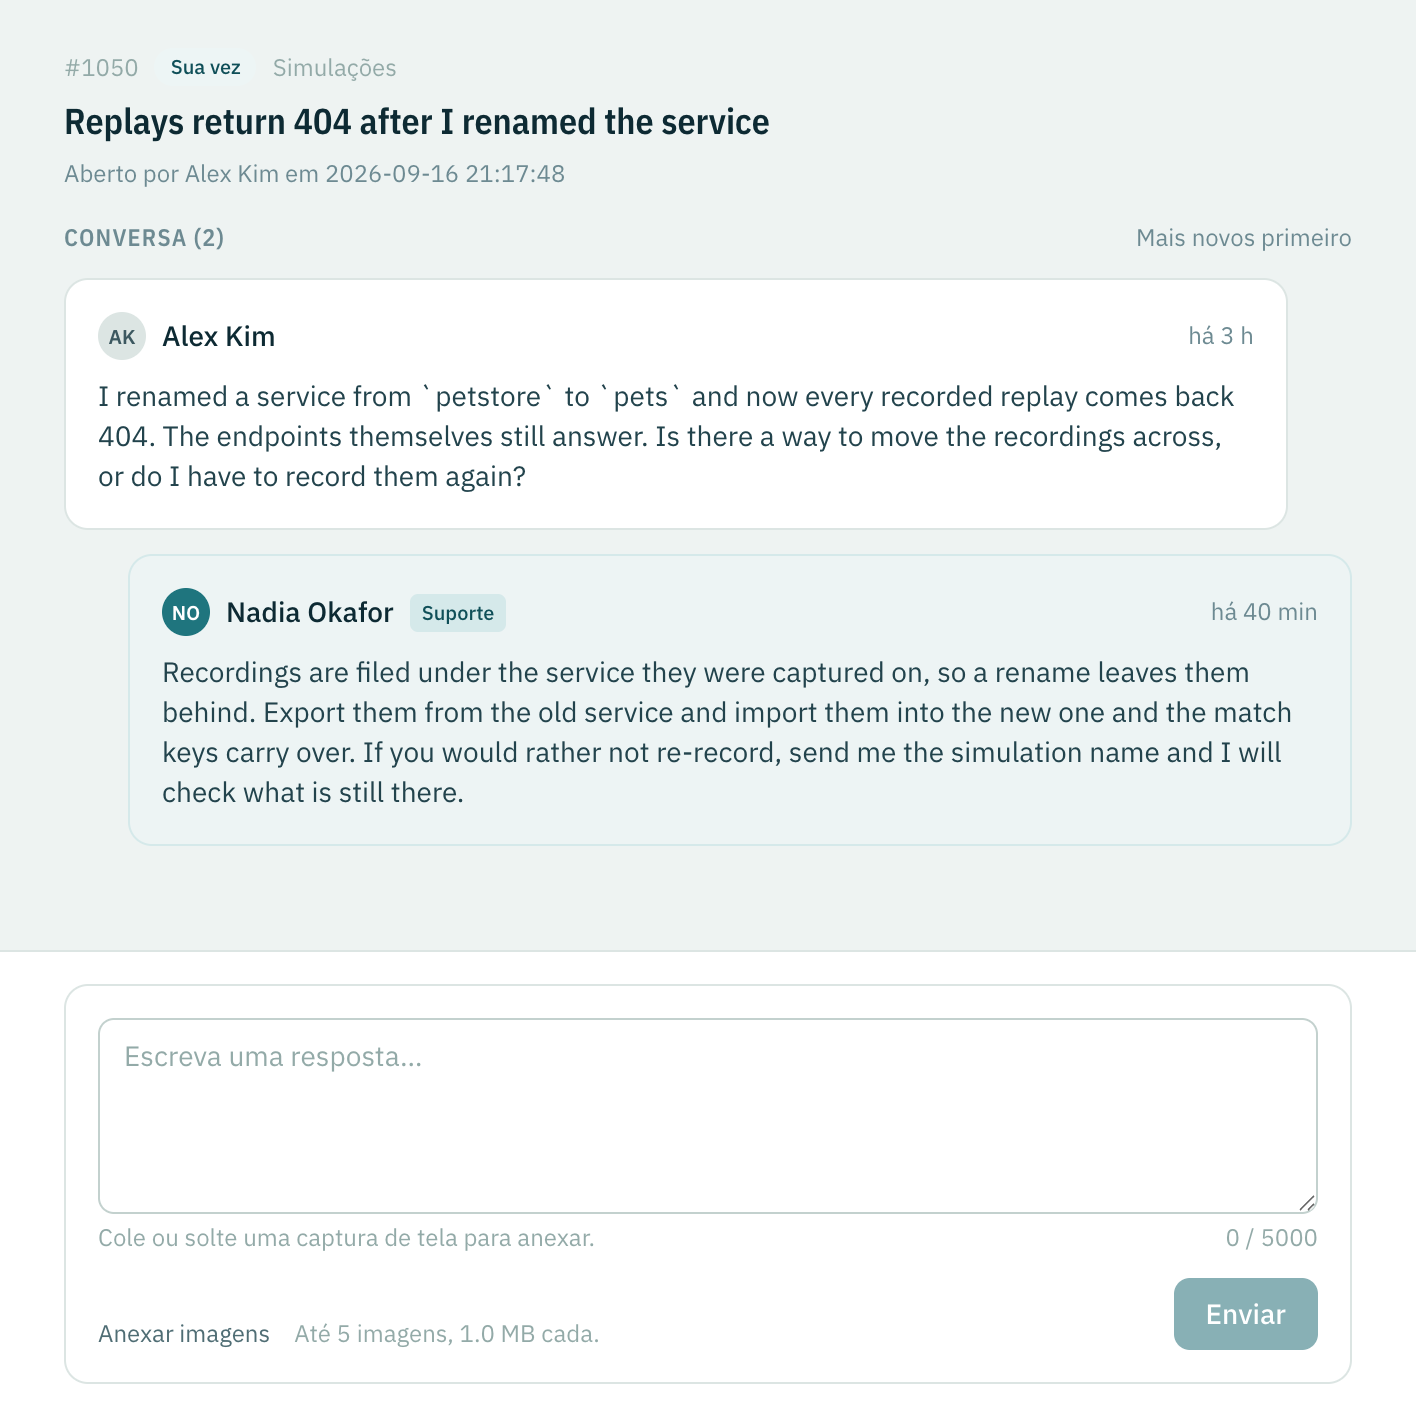Image resolution: width=1416 pixels, height=1416 pixels.
Task: Click the Anexar imagens button
Action: click(x=184, y=1334)
